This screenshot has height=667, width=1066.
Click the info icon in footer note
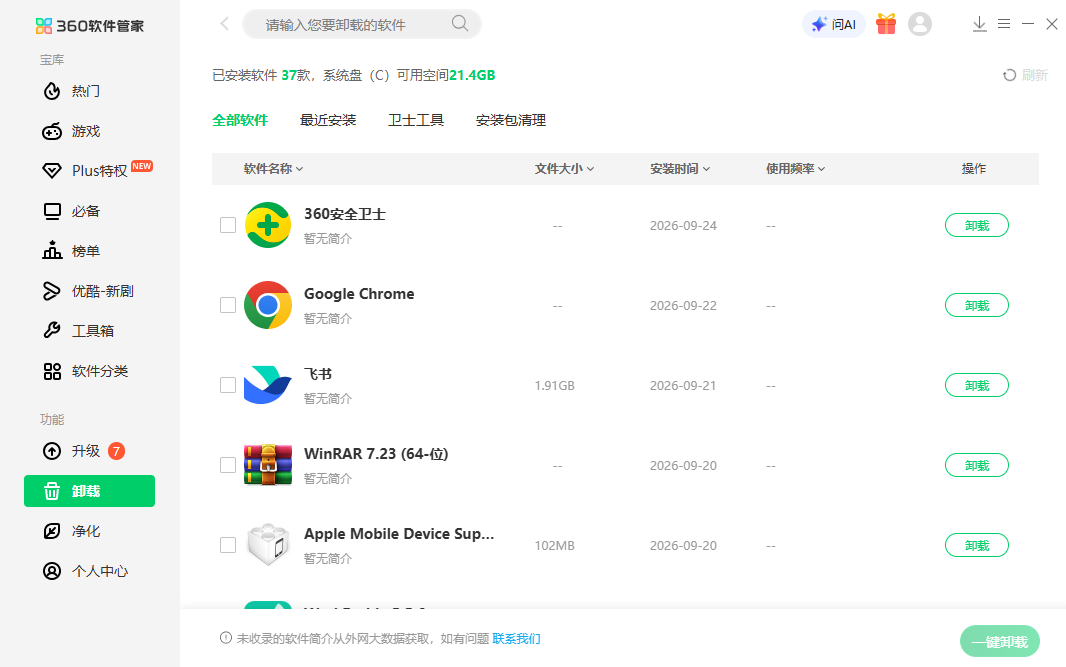pyautogui.click(x=226, y=638)
